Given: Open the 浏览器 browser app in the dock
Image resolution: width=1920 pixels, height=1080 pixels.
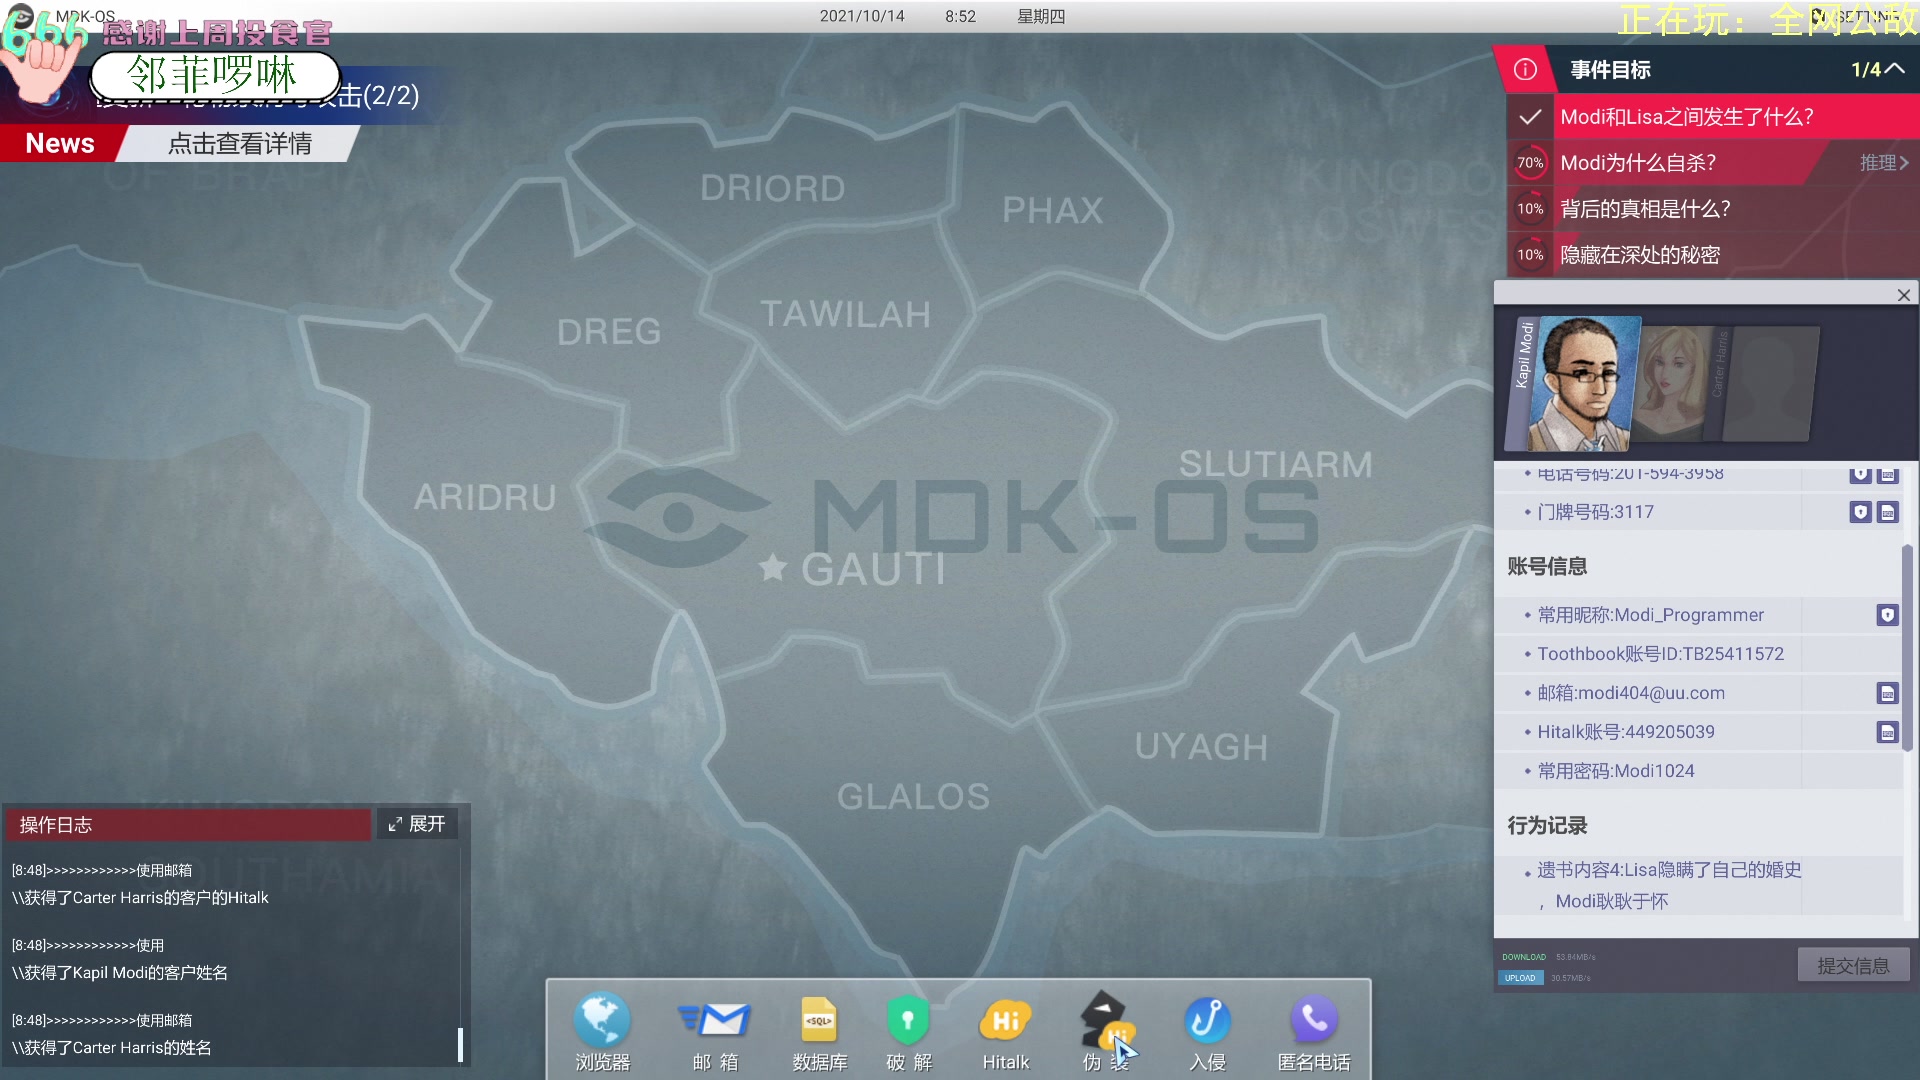Looking at the screenshot, I should point(602,1031).
